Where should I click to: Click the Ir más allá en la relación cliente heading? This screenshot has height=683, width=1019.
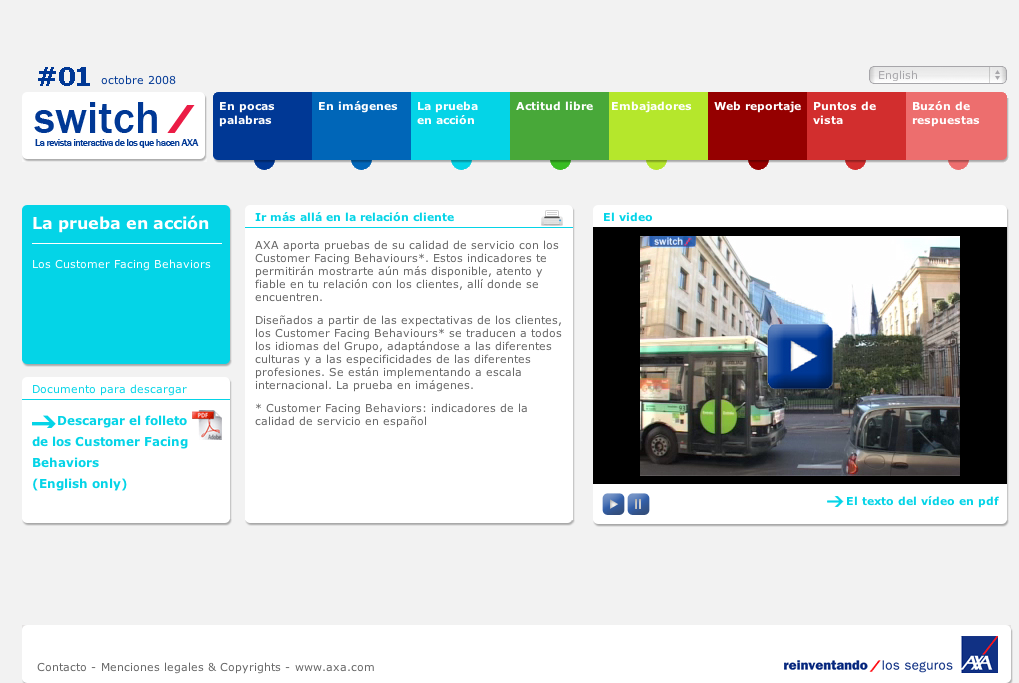coord(354,217)
